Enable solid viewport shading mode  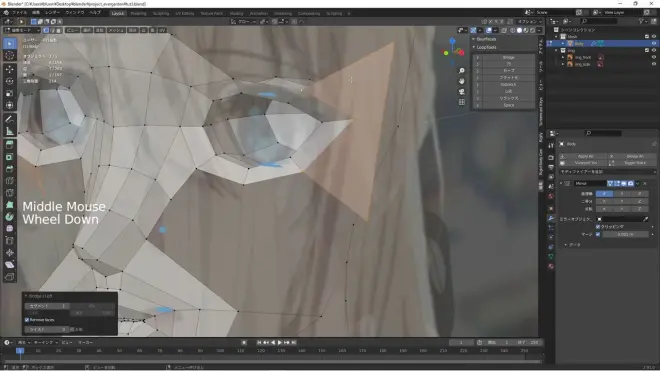tap(519, 30)
